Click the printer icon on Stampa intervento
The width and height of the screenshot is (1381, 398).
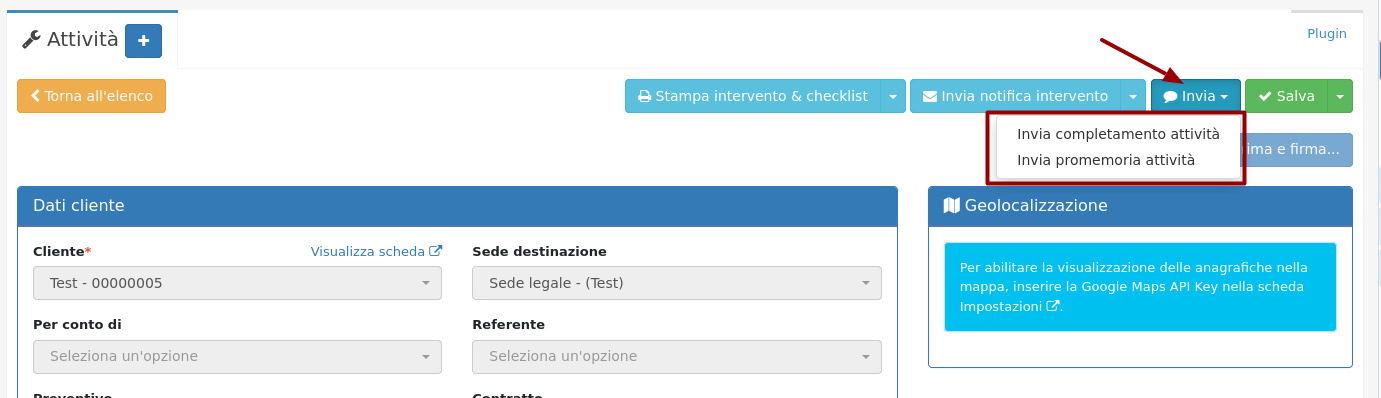[645, 97]
